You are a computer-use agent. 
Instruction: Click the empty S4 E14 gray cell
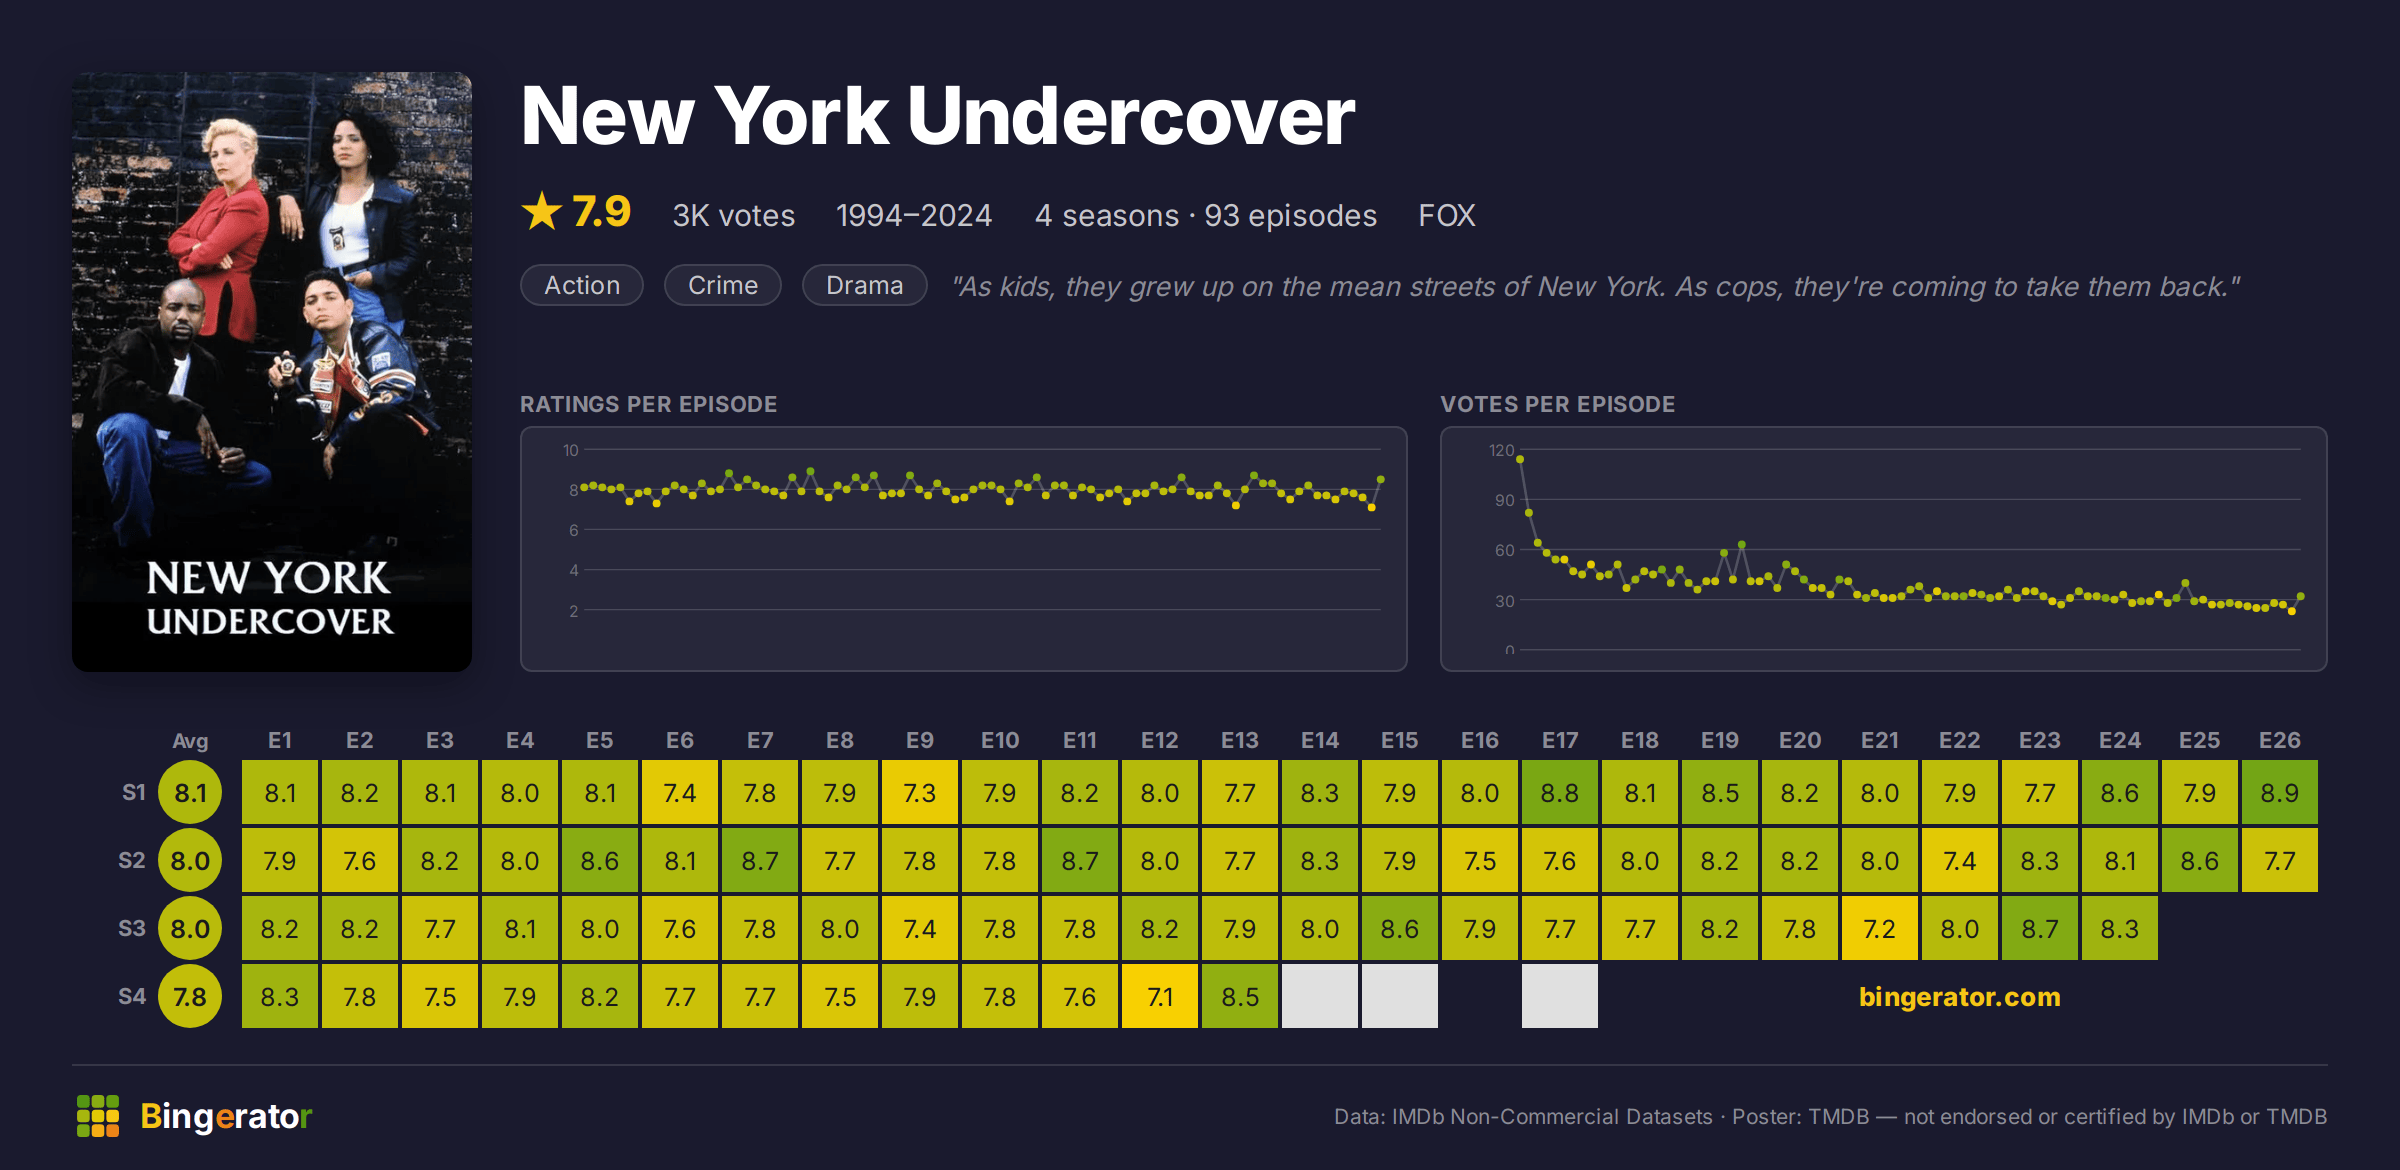(x=1320, y=997)
